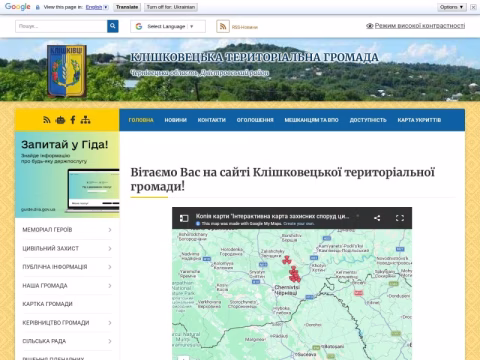The height and width of the screenshot is (360, 480).
Task: Open ДОСТУПНІСТЬ menu item
Action: [x=368, y=120]
